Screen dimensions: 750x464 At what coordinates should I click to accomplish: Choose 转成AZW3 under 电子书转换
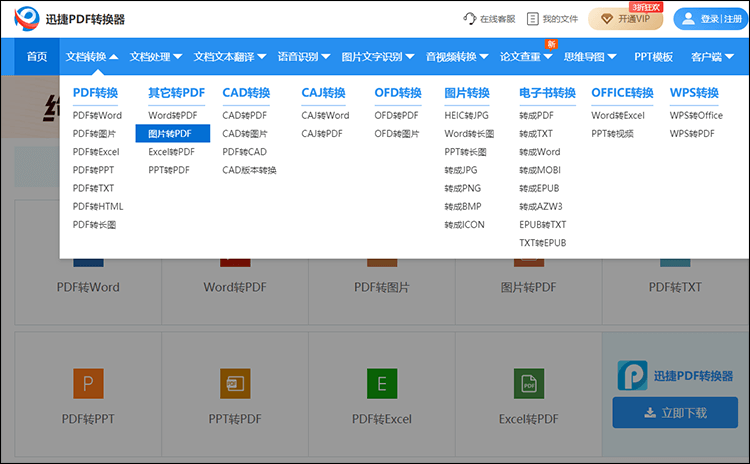click(541, 206)
